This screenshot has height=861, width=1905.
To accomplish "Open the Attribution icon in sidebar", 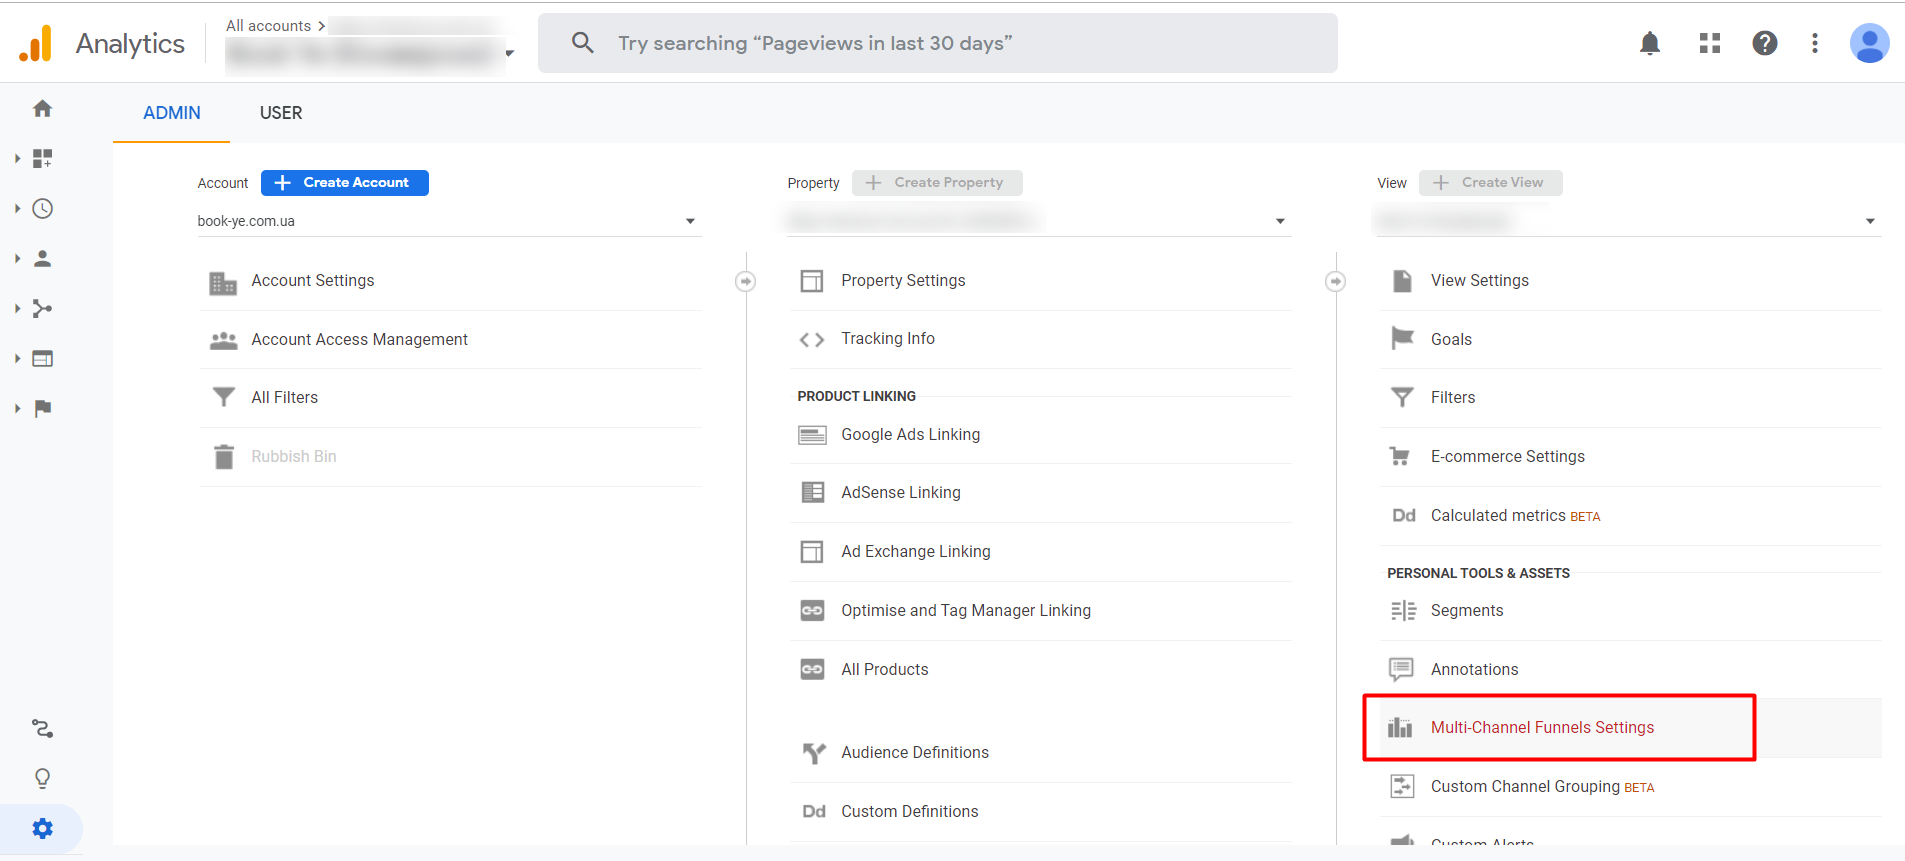I will (42, 729).
